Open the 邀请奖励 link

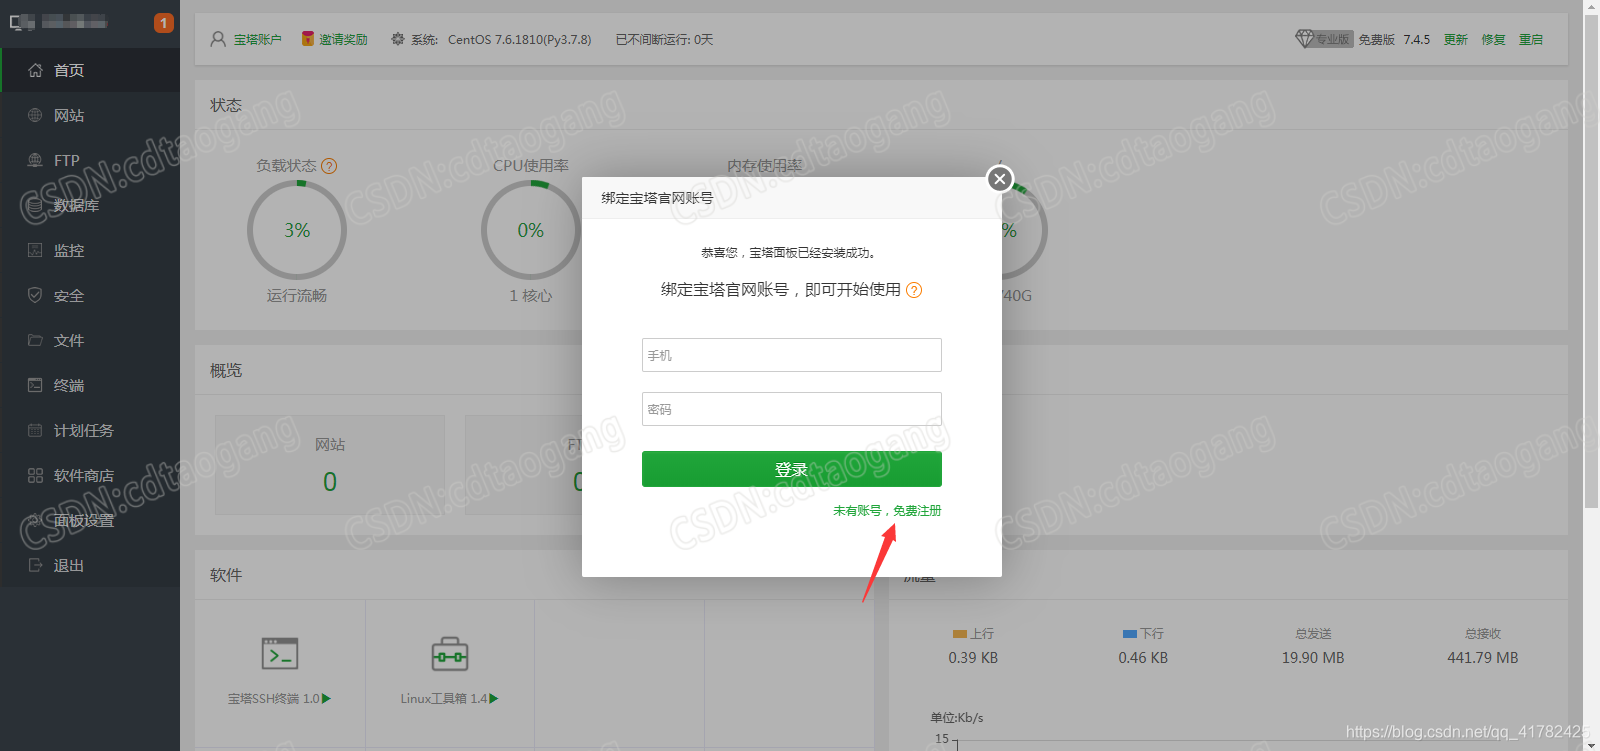point(343,40)
